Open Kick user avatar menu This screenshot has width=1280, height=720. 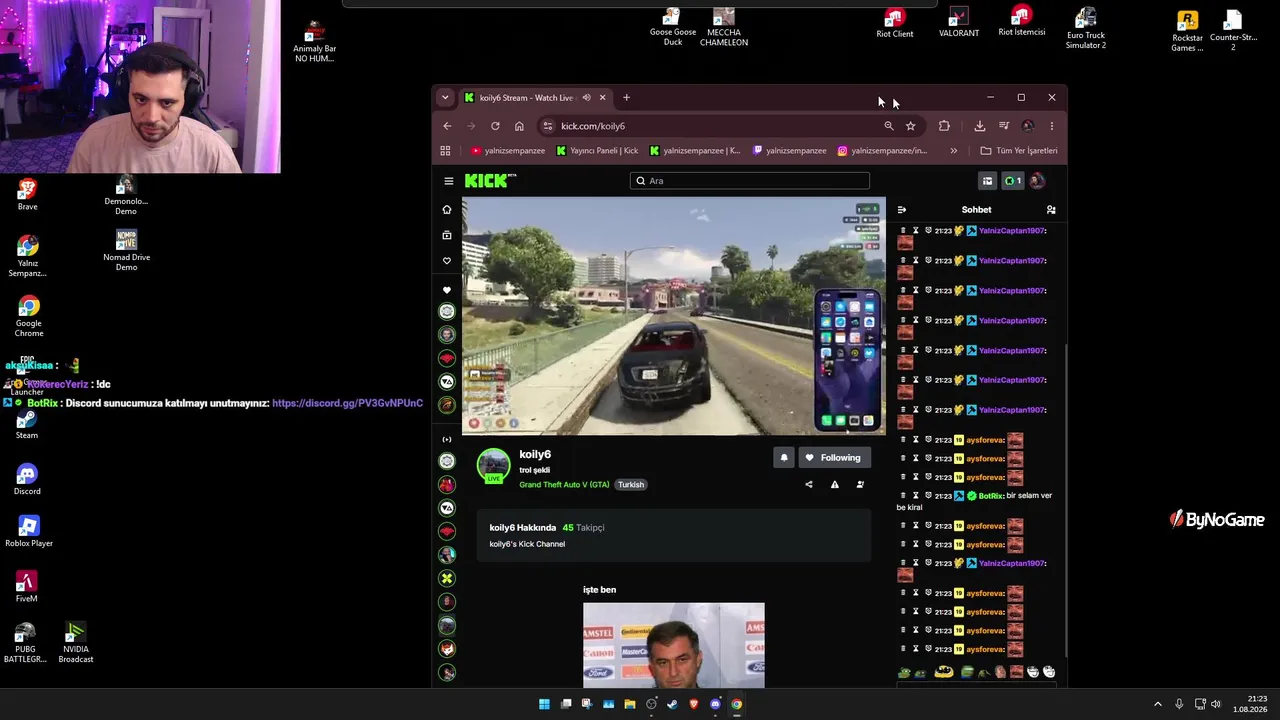[1037, 181]
